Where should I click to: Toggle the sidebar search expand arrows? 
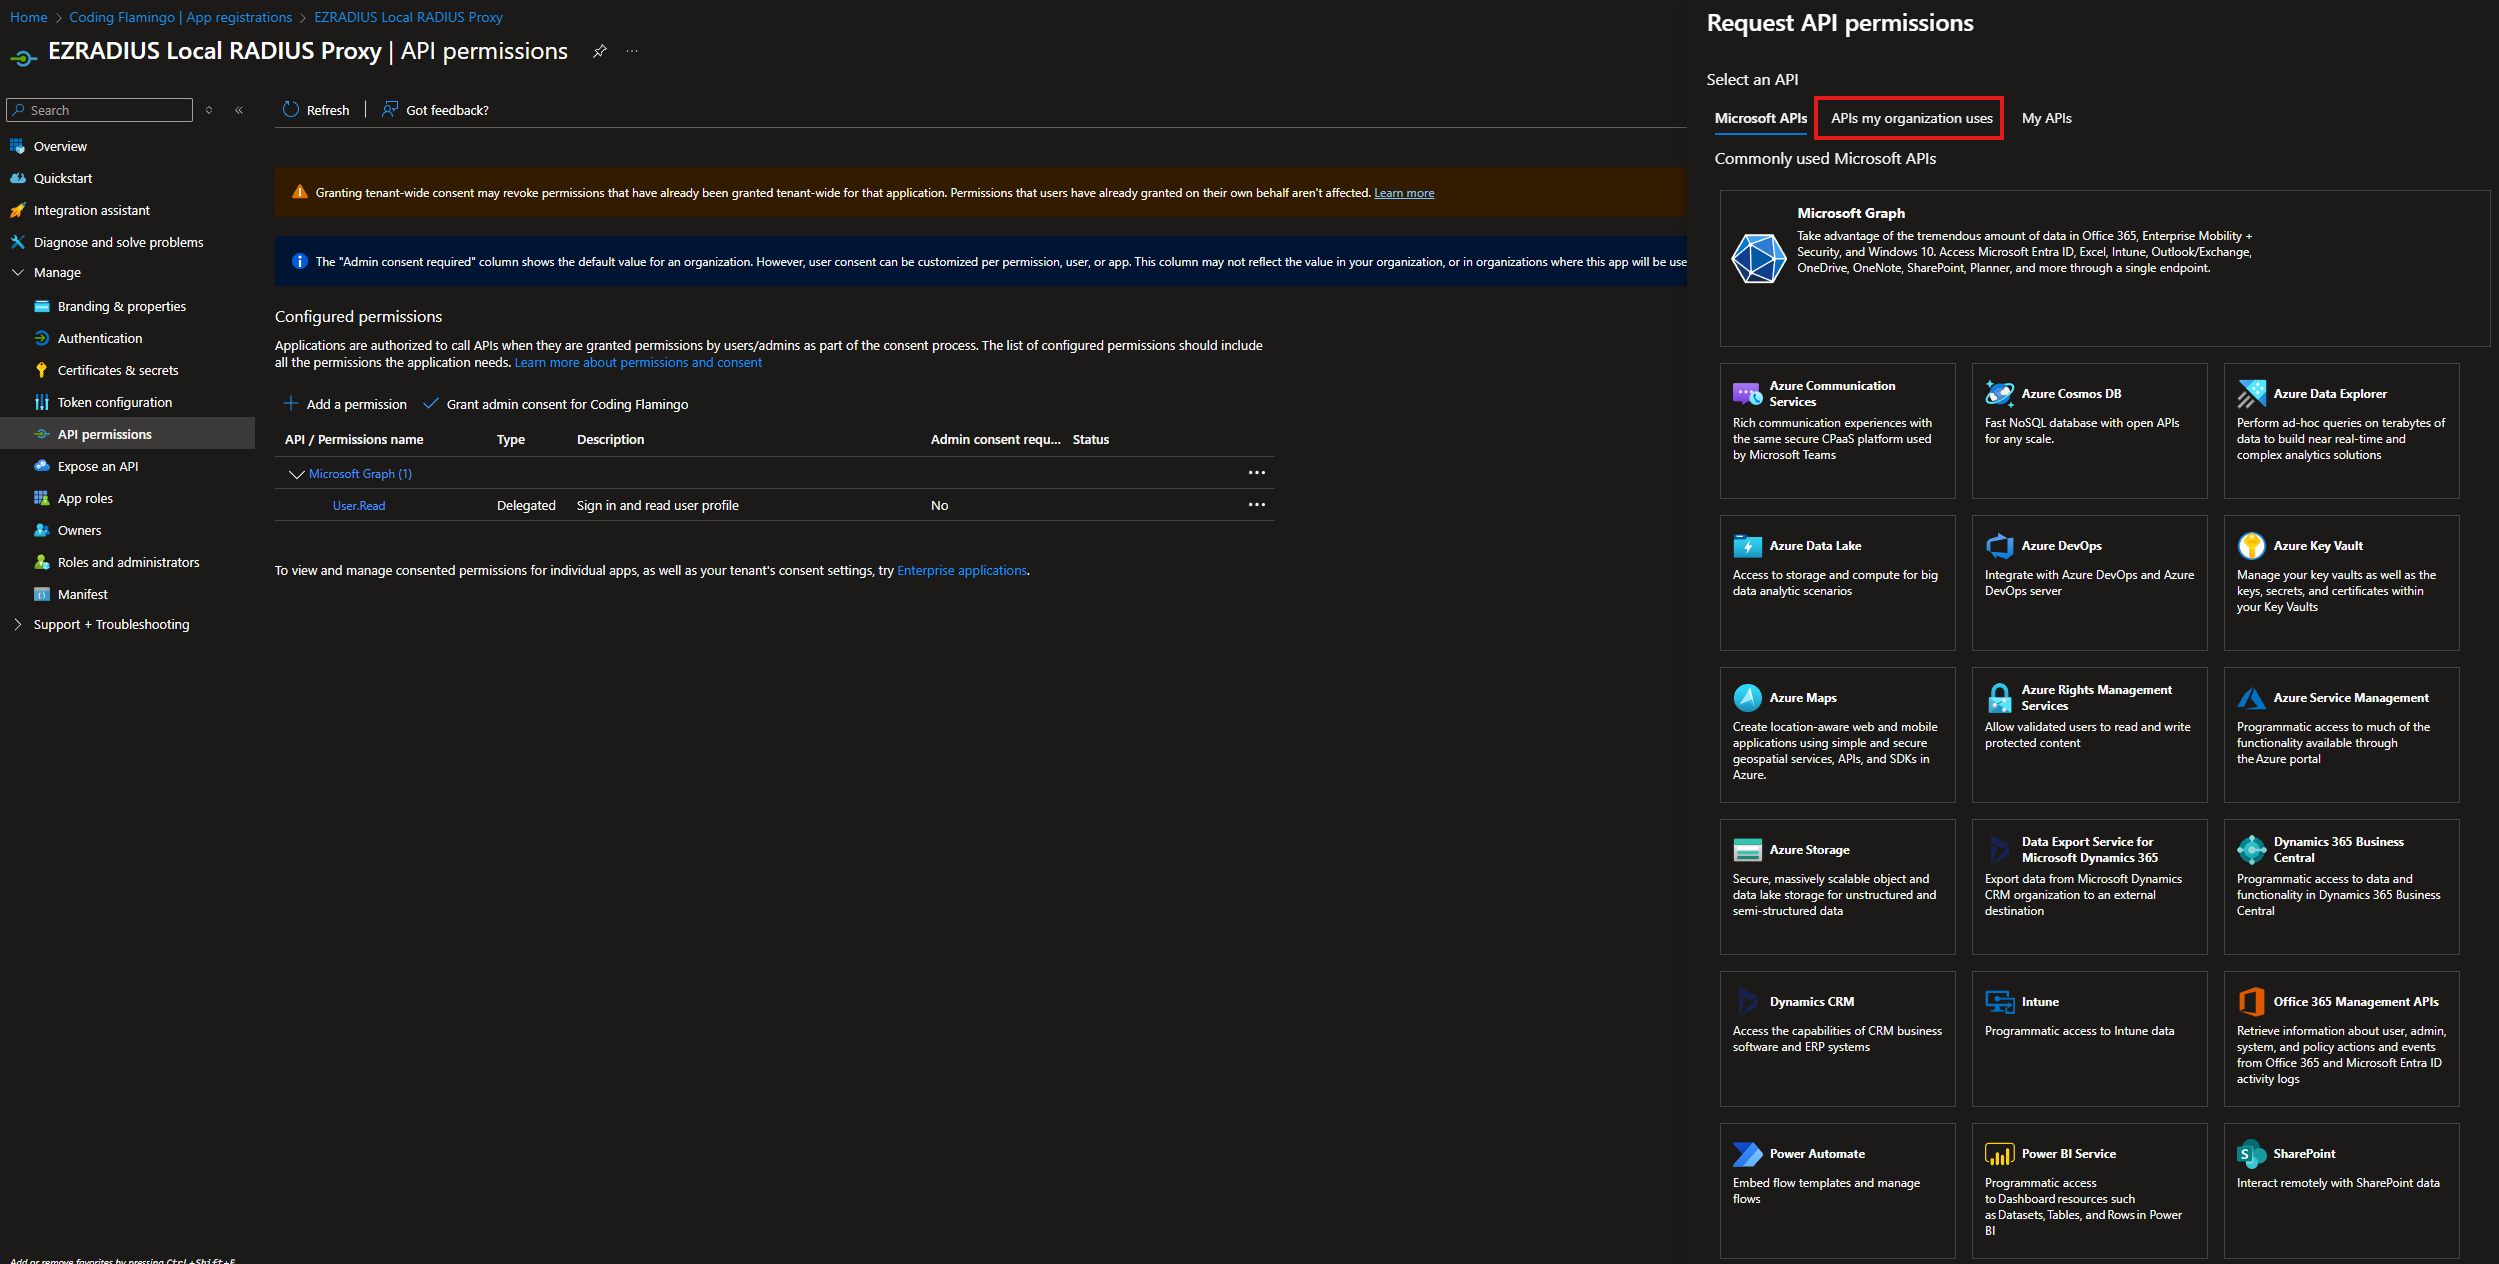click(209, 110)
